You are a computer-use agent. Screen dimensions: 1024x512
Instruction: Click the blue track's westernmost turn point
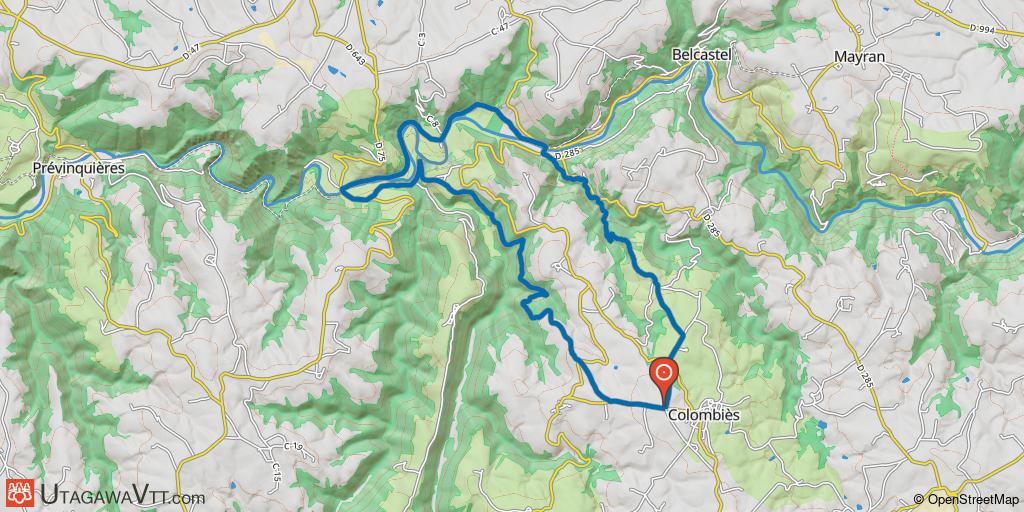coord(342,191)
